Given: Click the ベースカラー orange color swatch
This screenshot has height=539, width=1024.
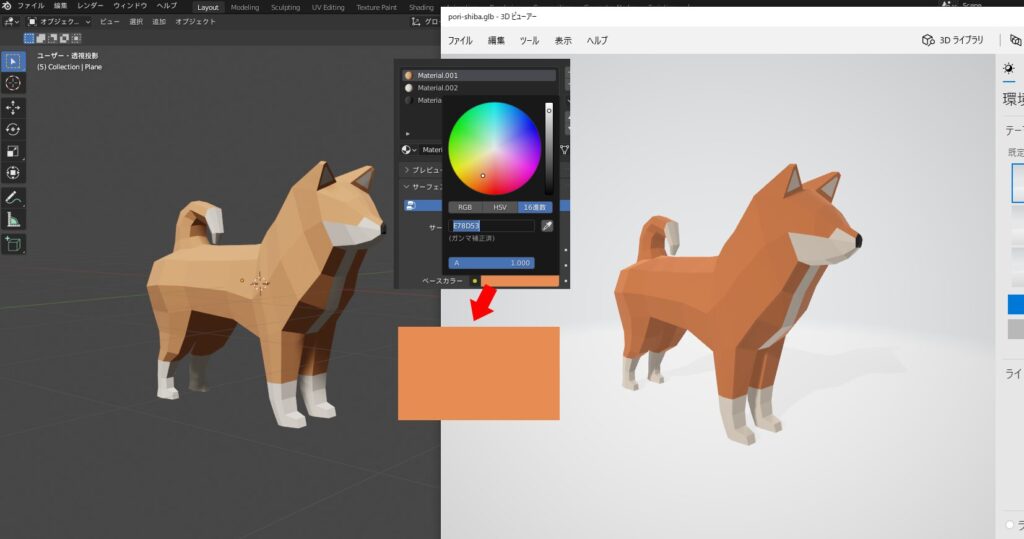Looking at the screenshot, I should pyautogui.click(x=519, y=281).
